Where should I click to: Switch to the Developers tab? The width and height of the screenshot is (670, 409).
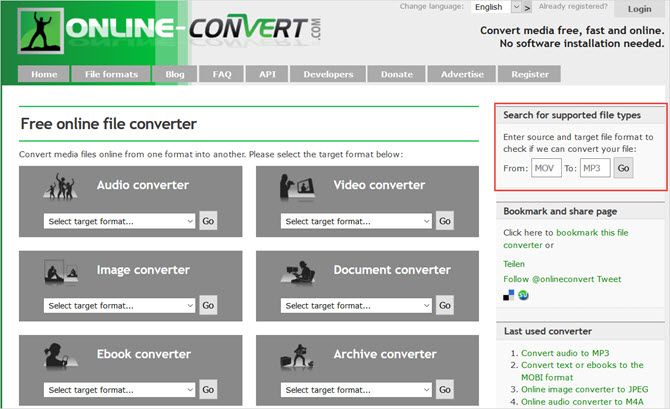(328, 74)
